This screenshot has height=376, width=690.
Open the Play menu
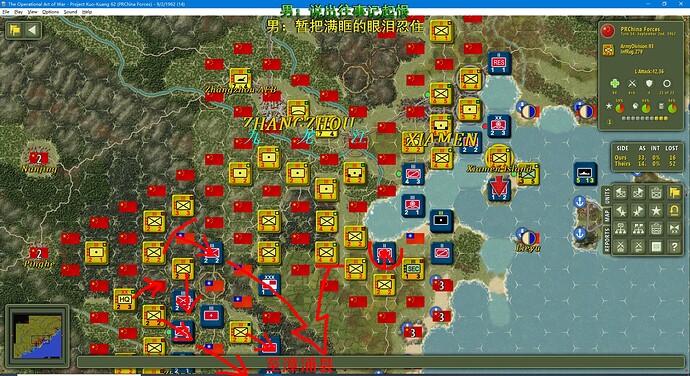coord(18,12)
